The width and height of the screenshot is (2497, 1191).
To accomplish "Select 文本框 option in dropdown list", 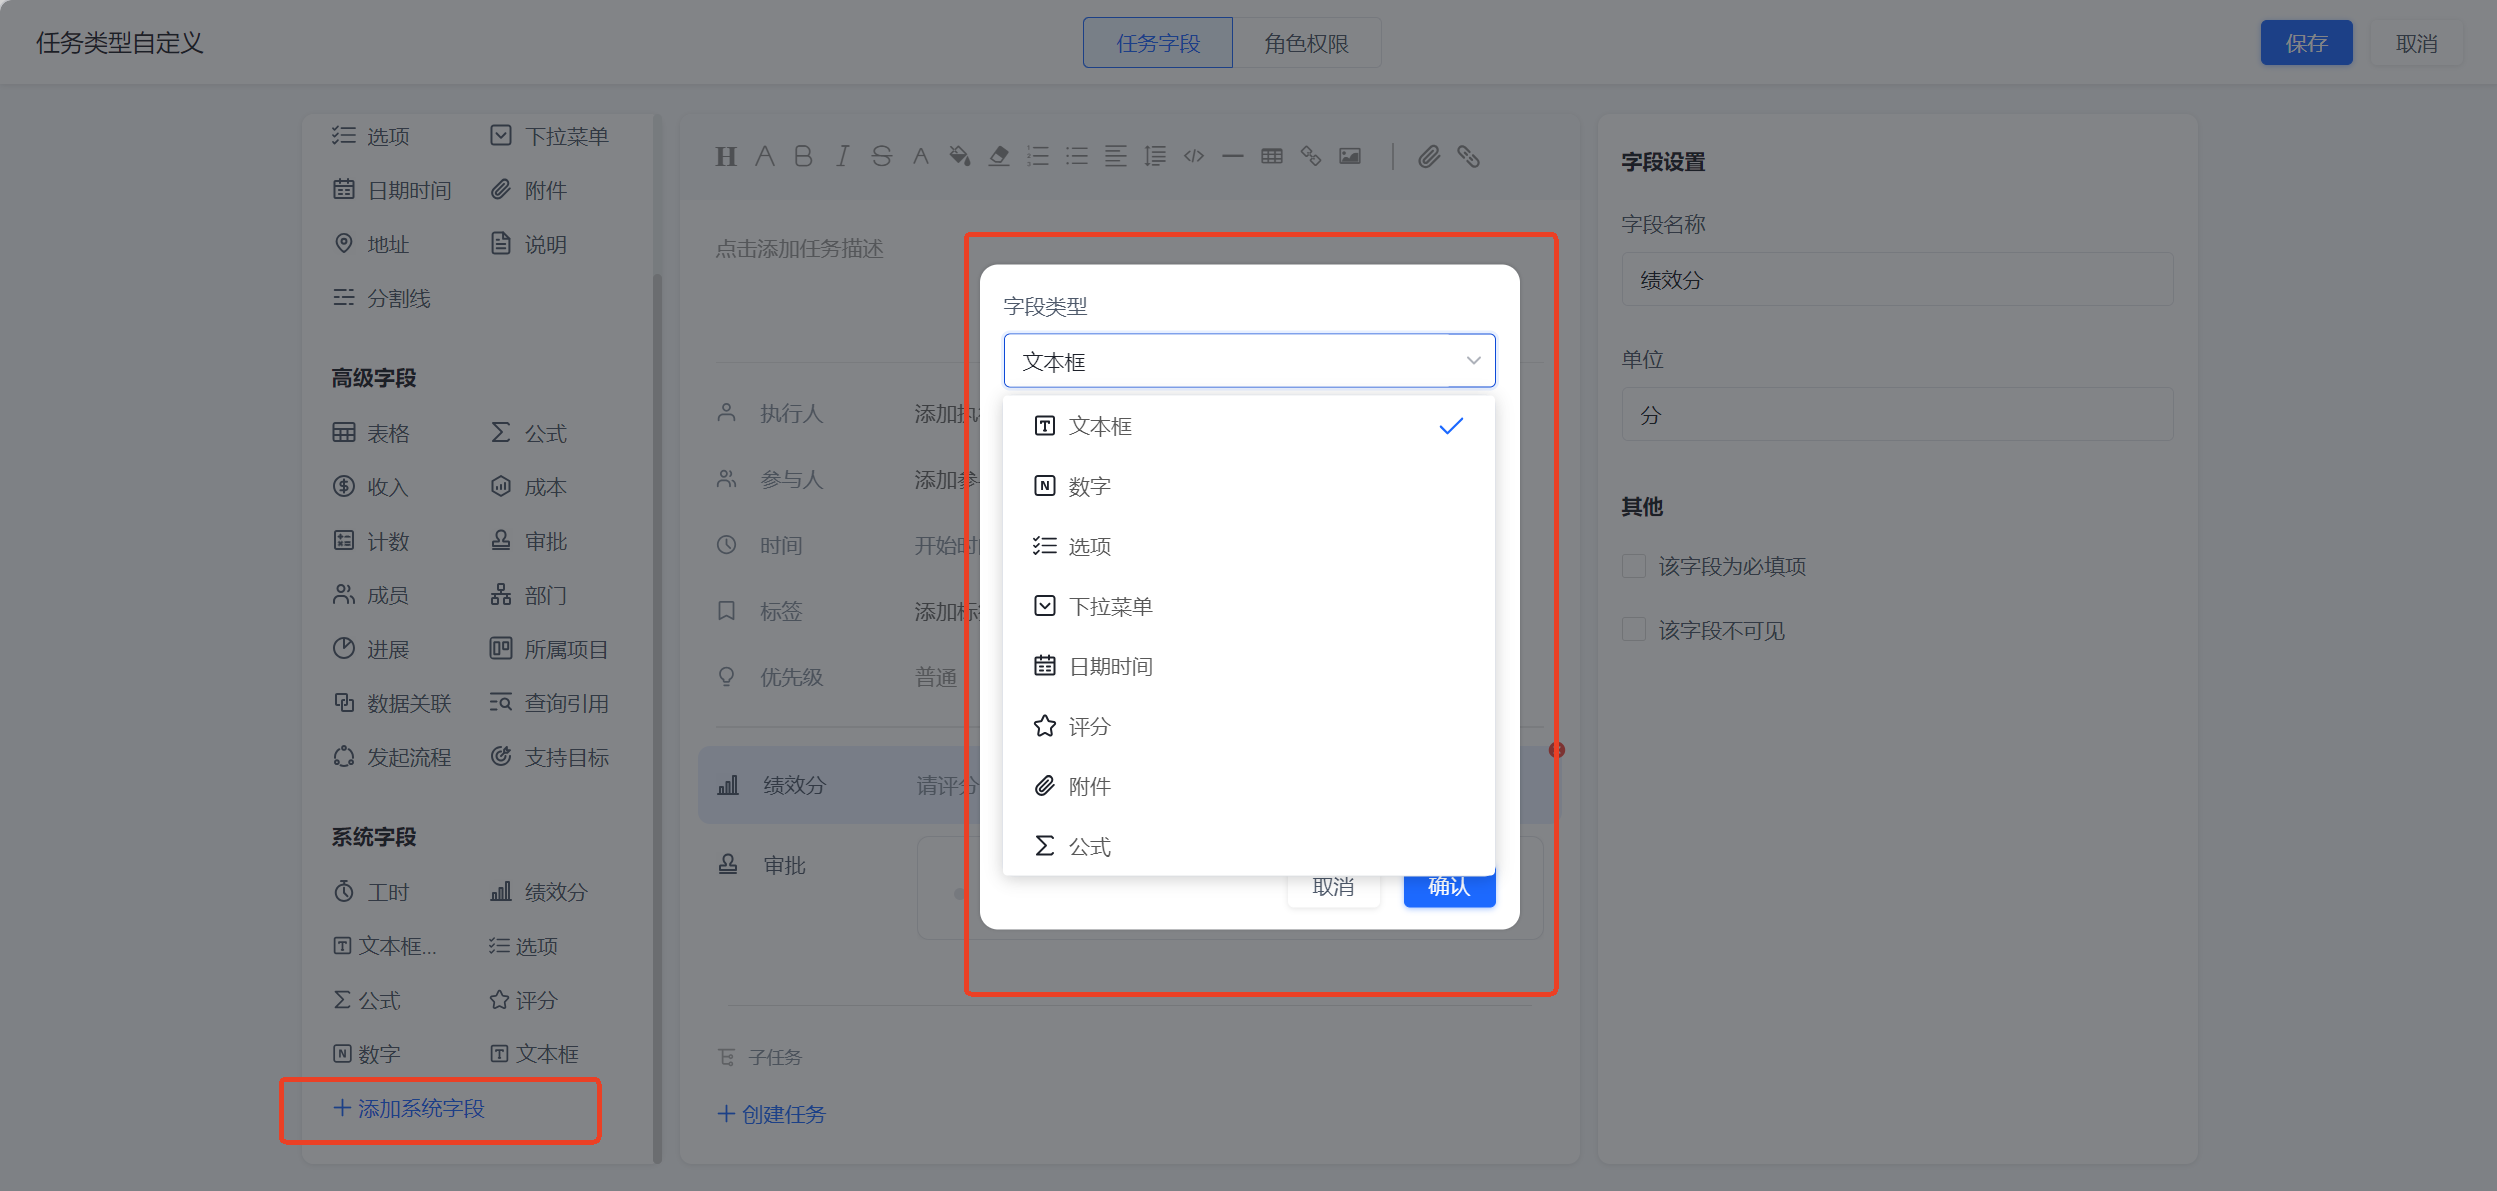I will pyautogui.click(x=1249, y=426).
